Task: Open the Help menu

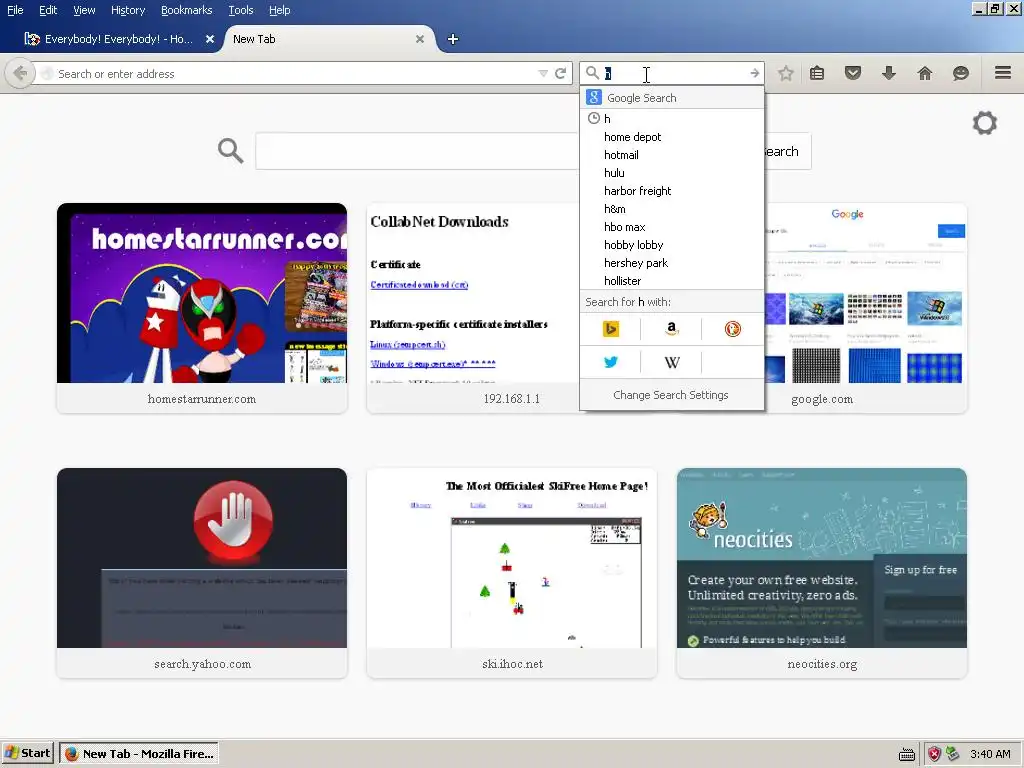Action: point(280,10)
